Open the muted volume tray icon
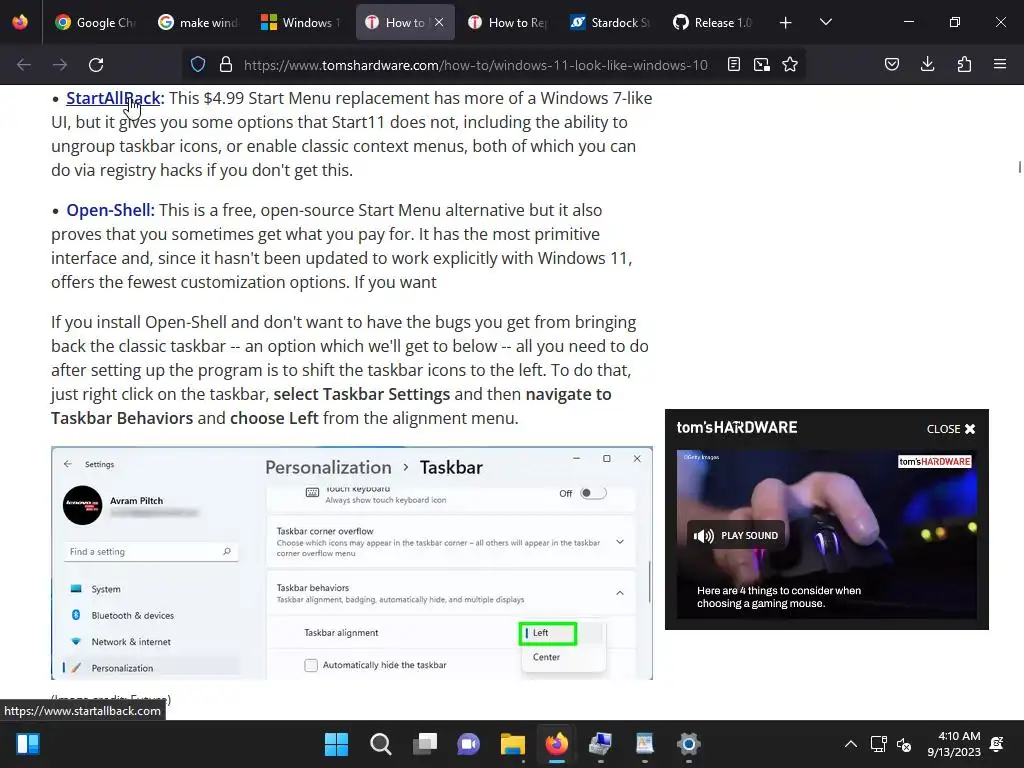The width and height of the screenshot is (1024, 768). click(x=904, y=744)
